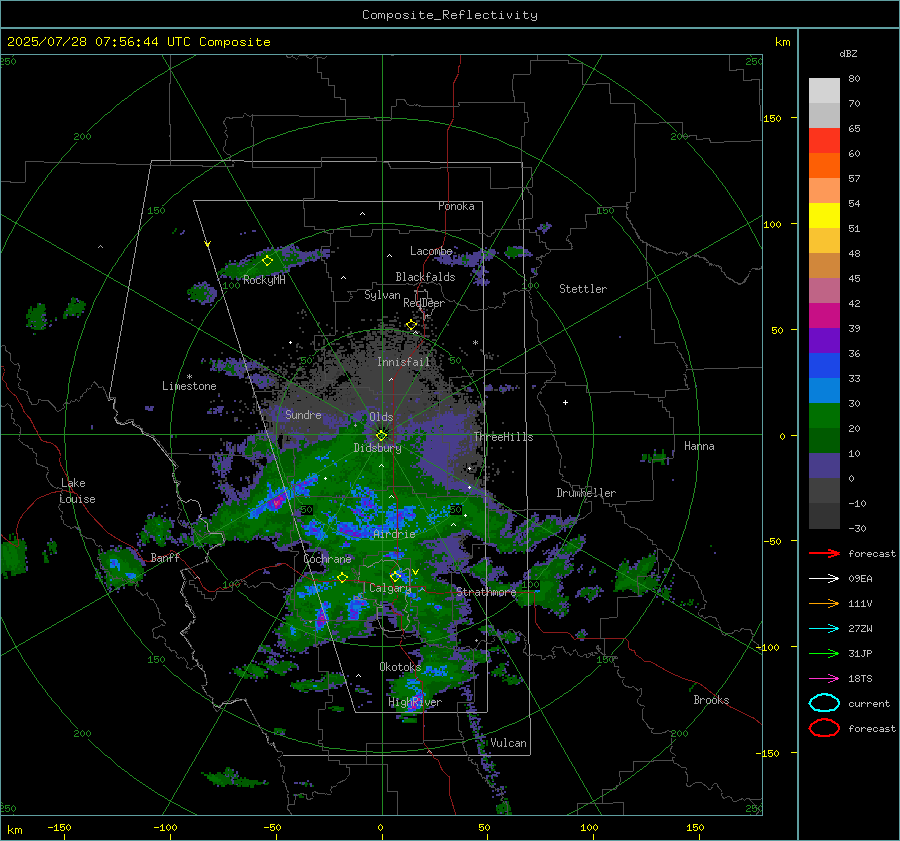Click the yellow diamond marker at RockyMH

pos(267,261)
